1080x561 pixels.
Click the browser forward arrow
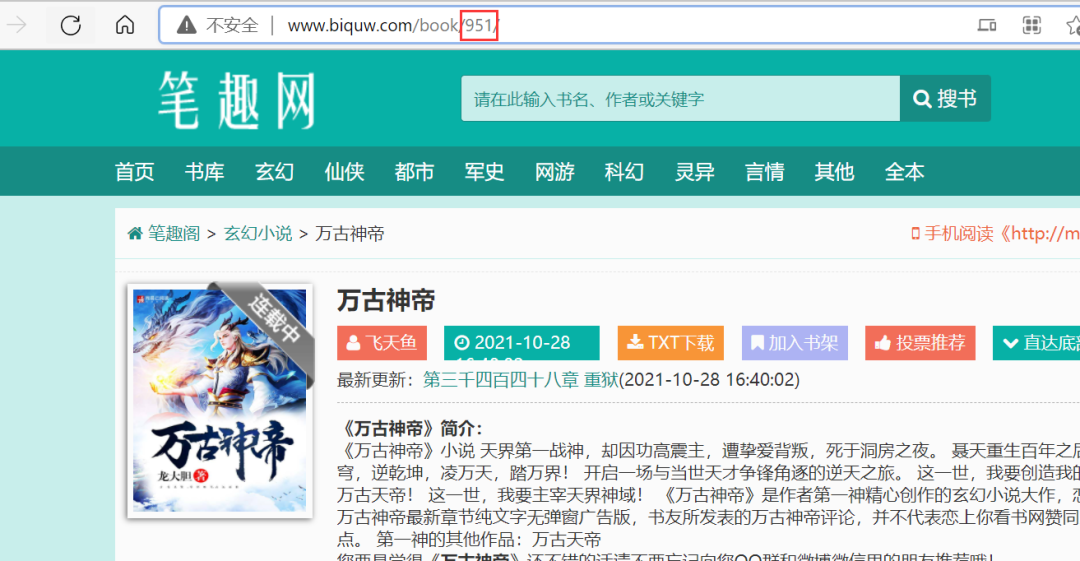click(17, 26)
